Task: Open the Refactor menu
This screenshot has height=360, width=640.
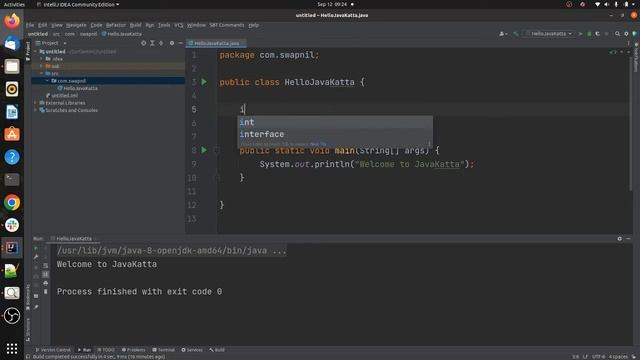Action: [x=116, y=25]
